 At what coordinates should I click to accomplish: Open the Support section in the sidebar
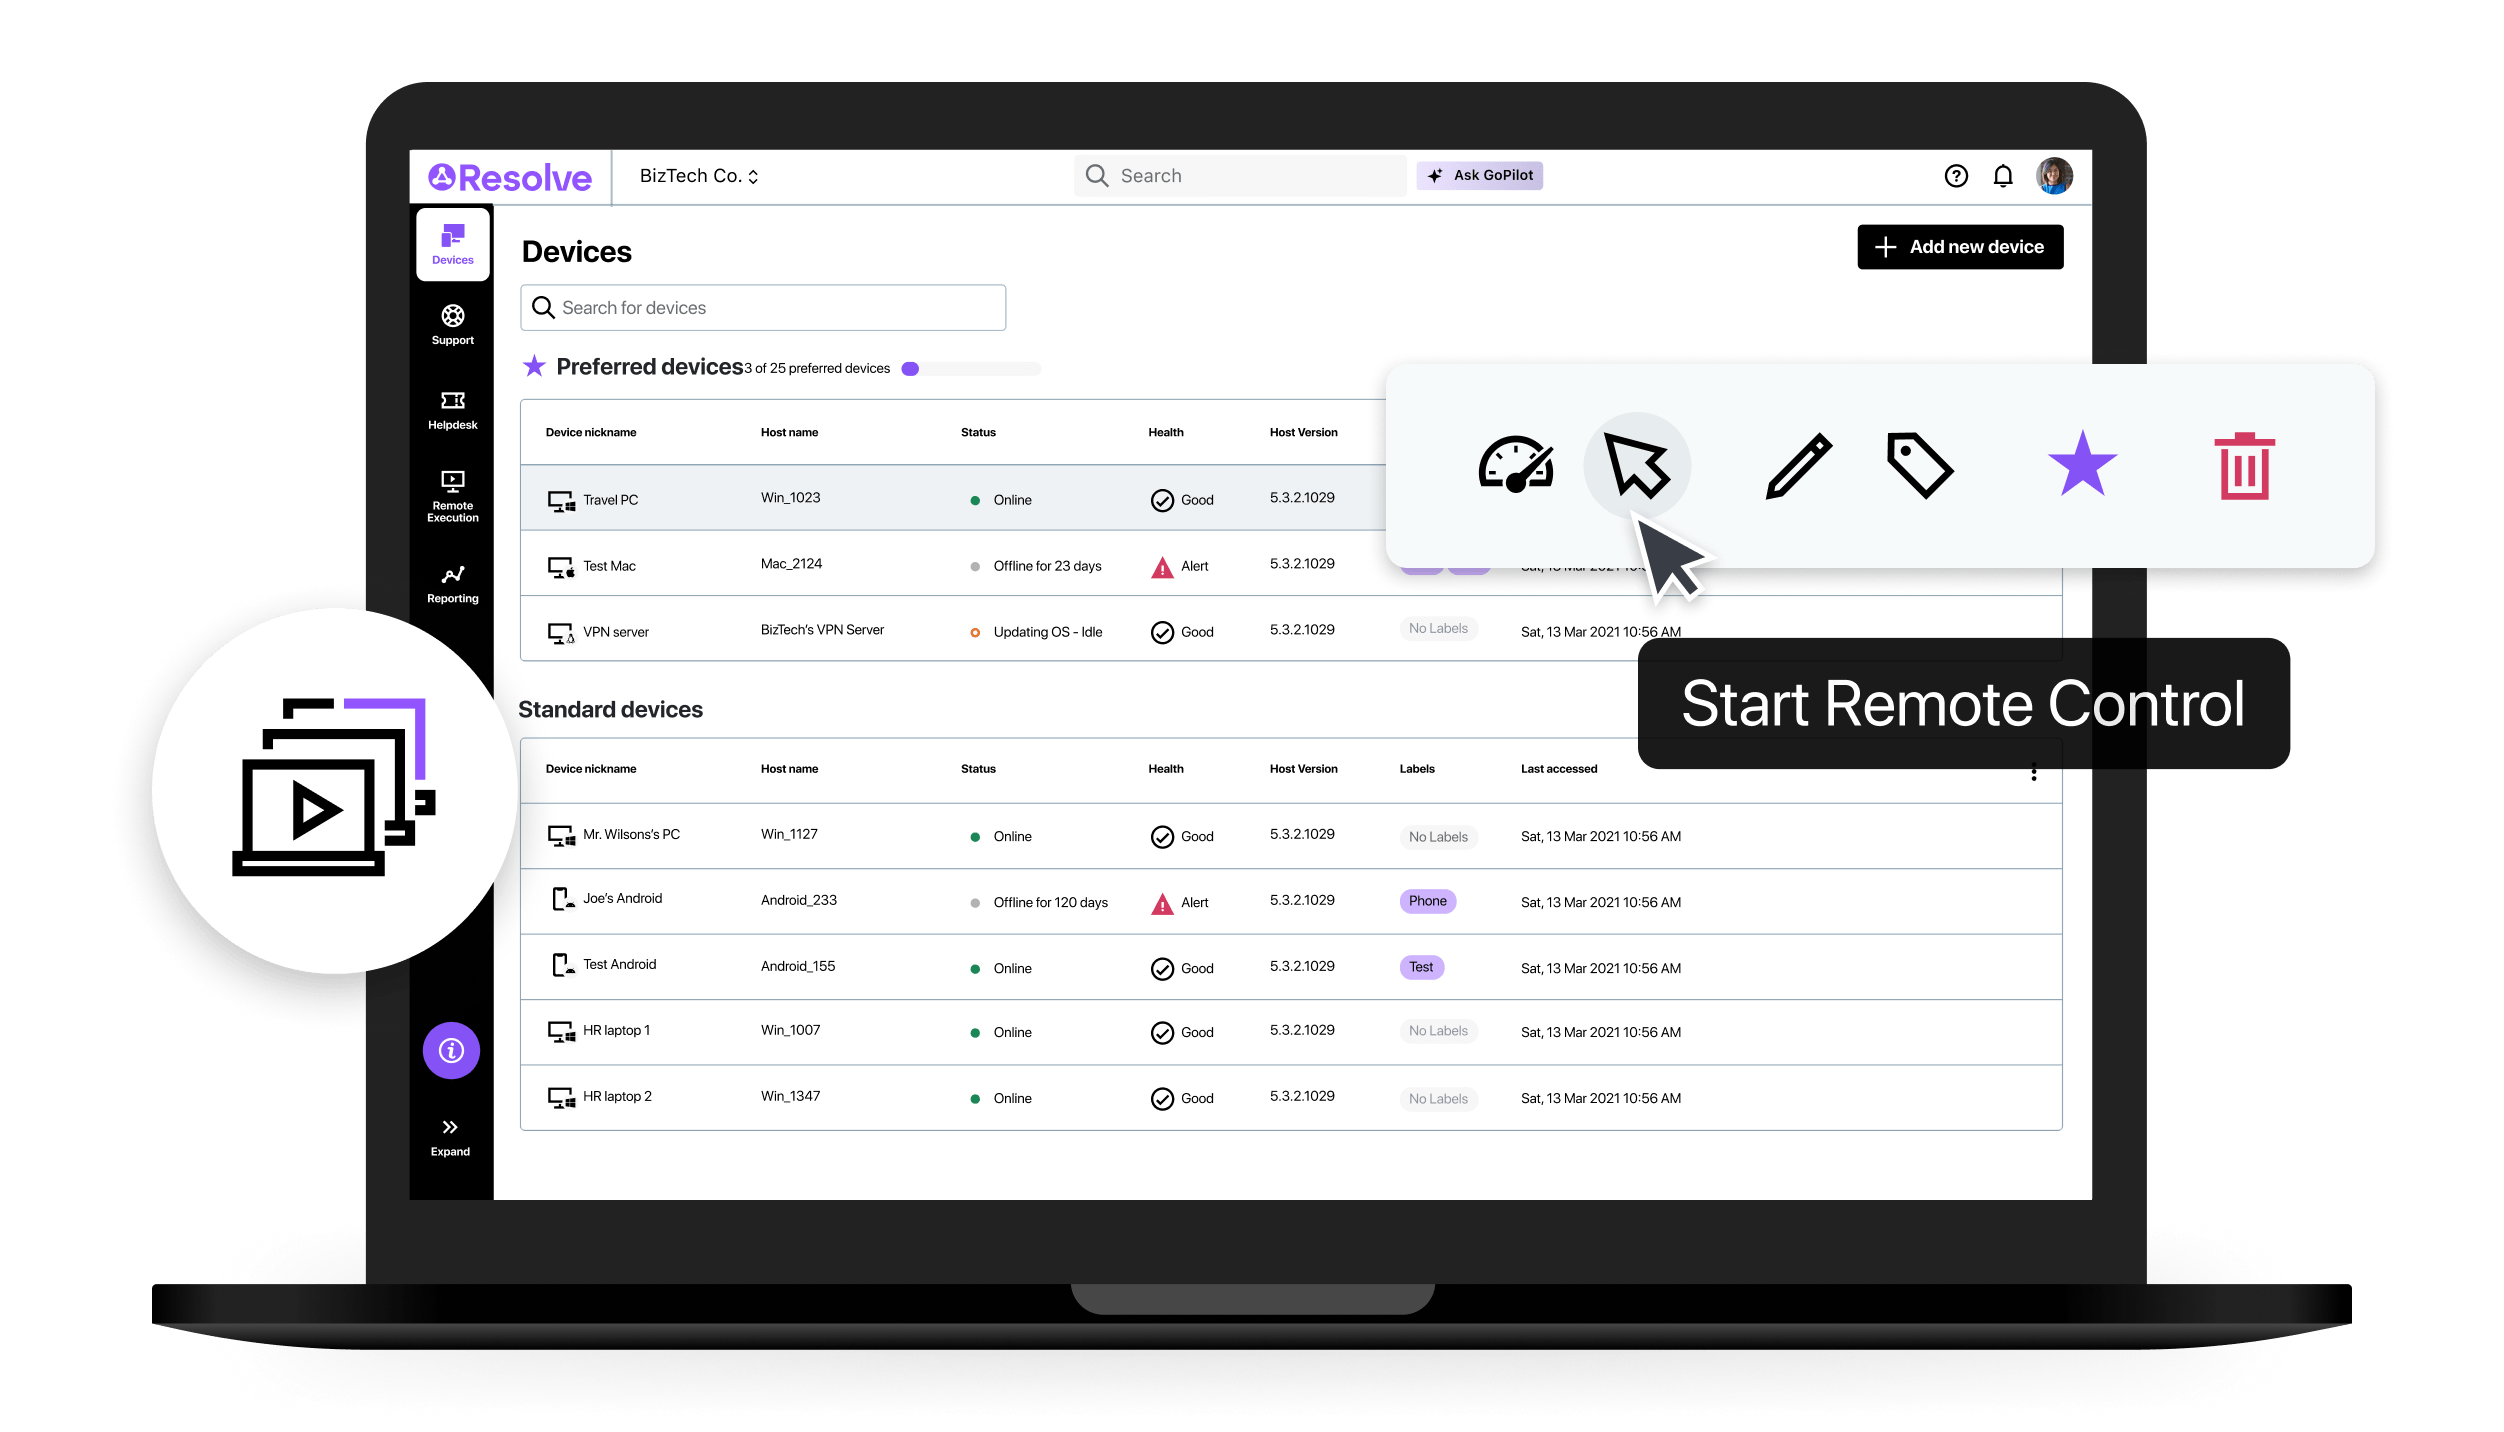coord(452,324)
